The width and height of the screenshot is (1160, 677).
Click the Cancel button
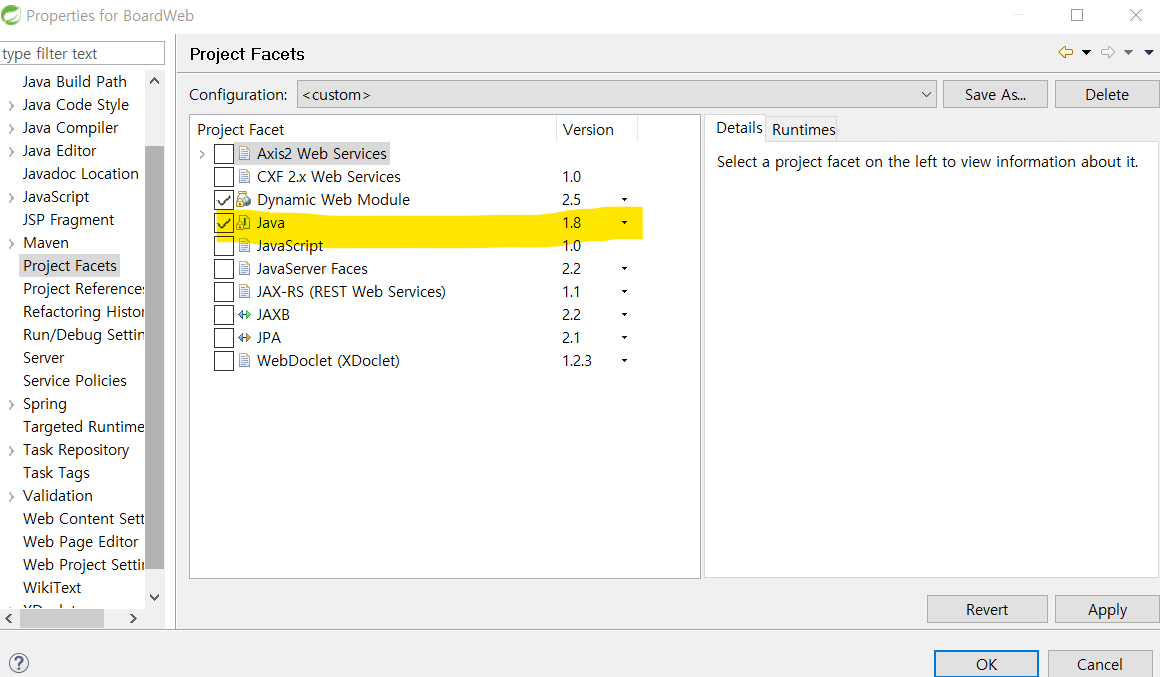(x=1099, y=664)
